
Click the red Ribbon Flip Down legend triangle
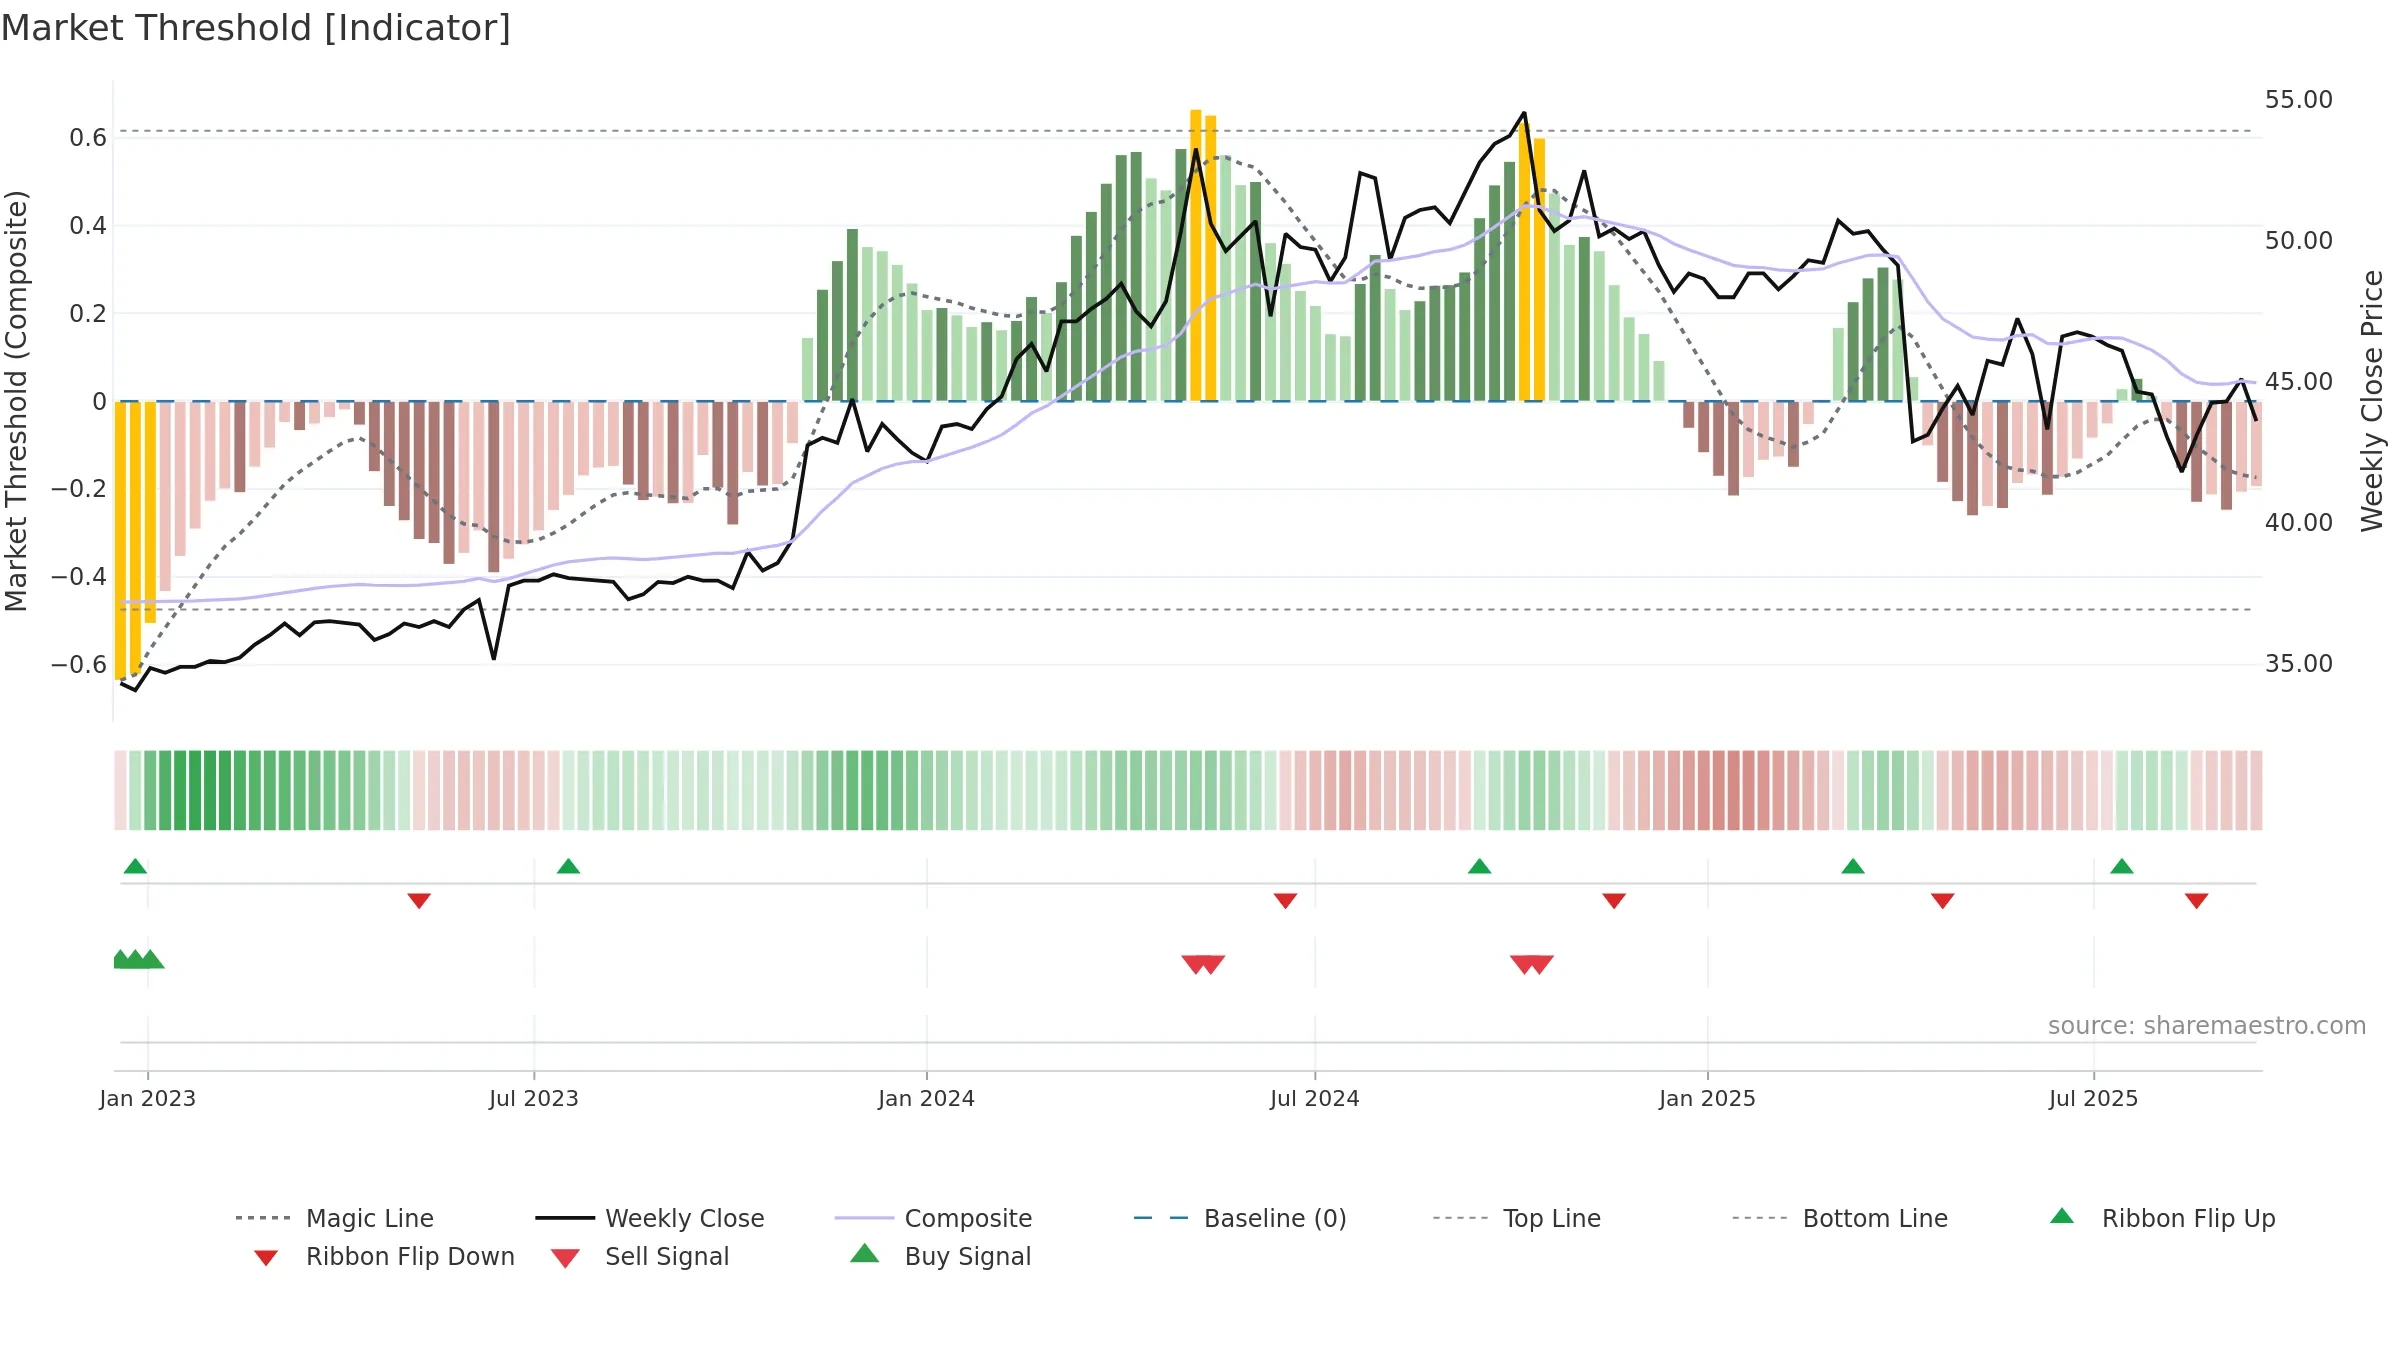(266, 1258)
